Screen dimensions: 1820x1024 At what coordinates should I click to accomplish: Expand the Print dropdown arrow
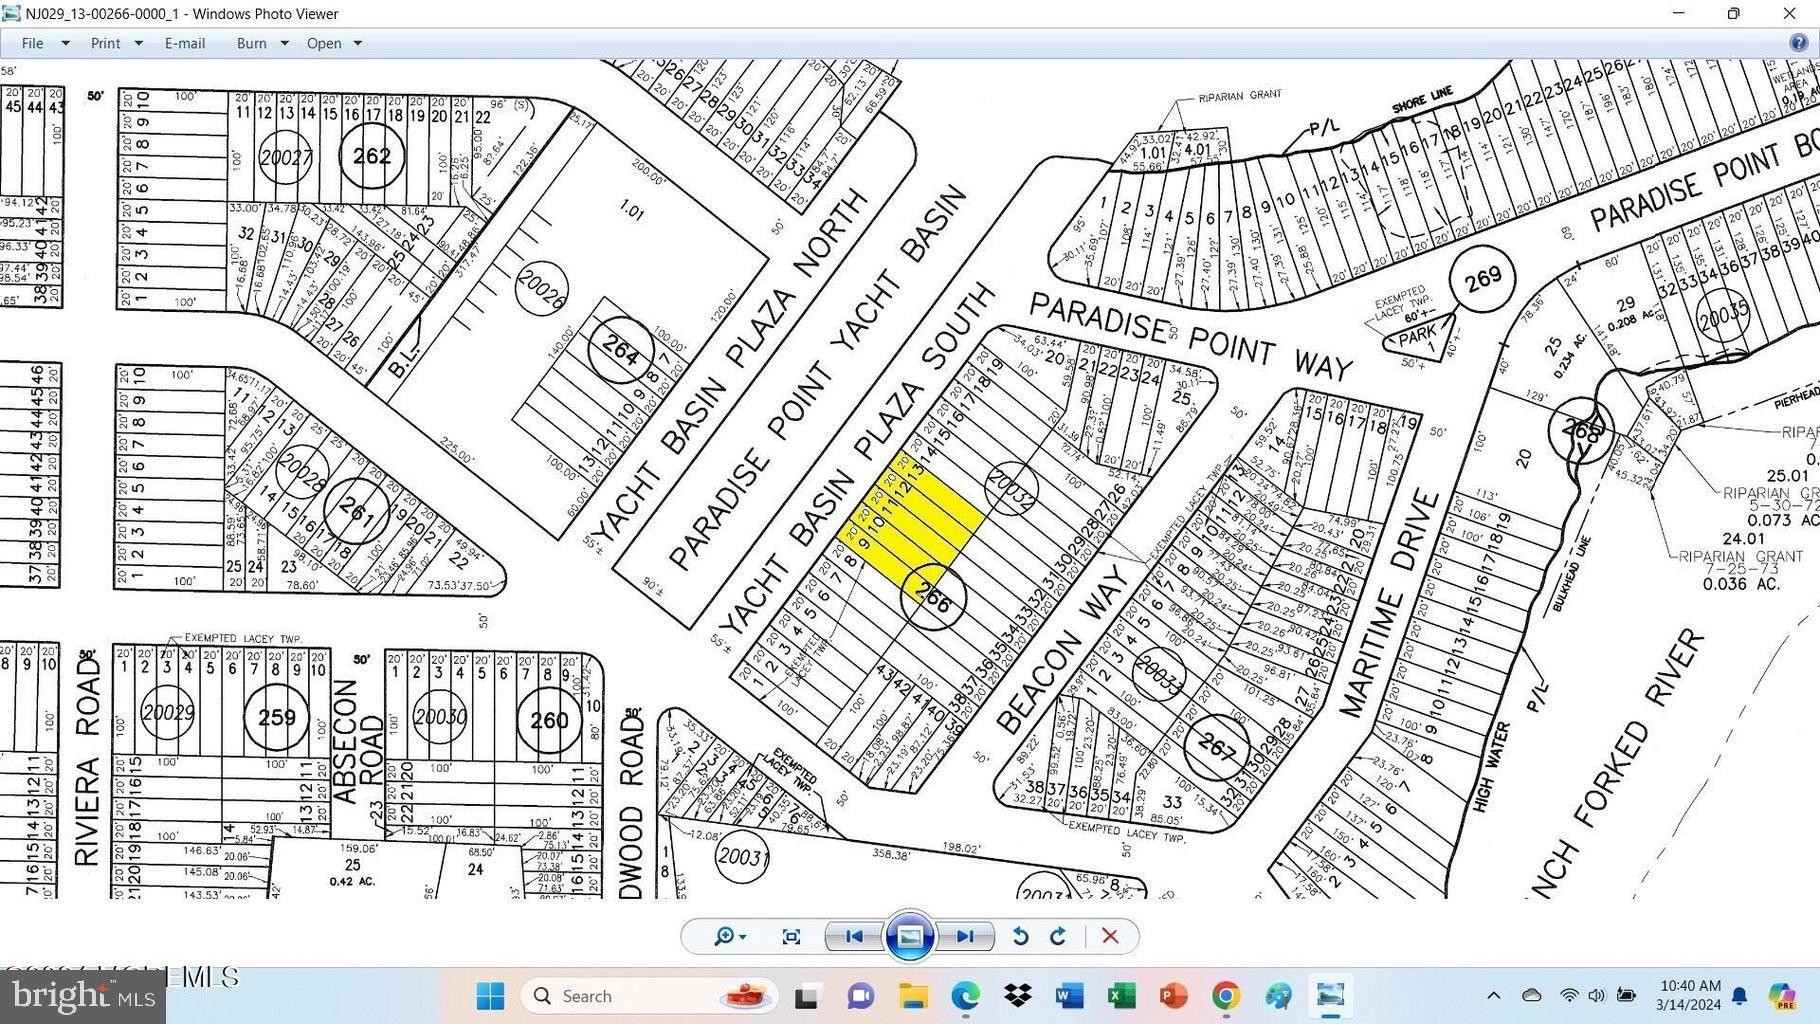pos(138,43)
